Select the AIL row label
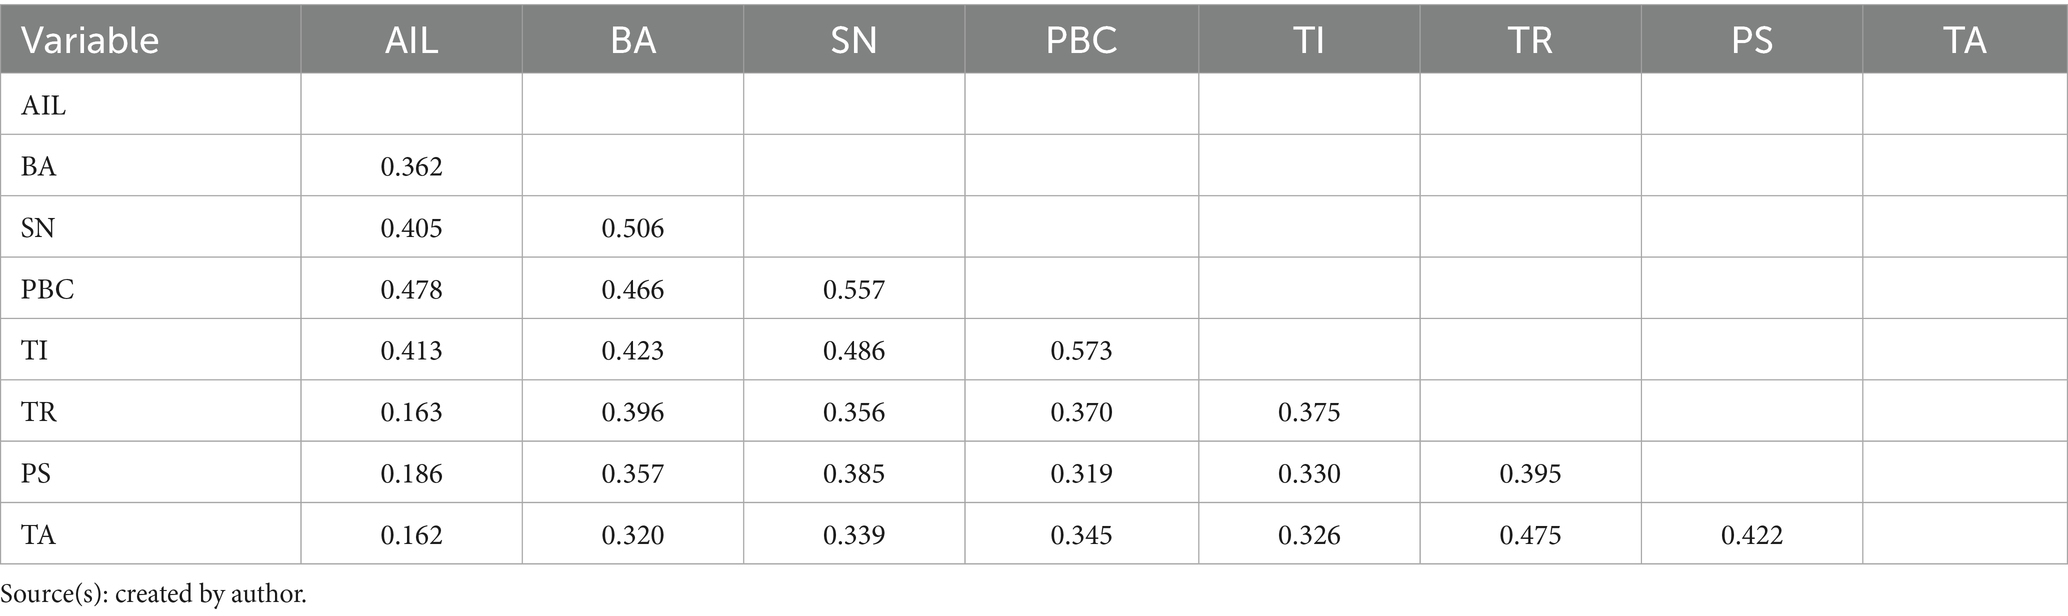The width and height of the screenshot is (2068, 616). pos(44,105)
